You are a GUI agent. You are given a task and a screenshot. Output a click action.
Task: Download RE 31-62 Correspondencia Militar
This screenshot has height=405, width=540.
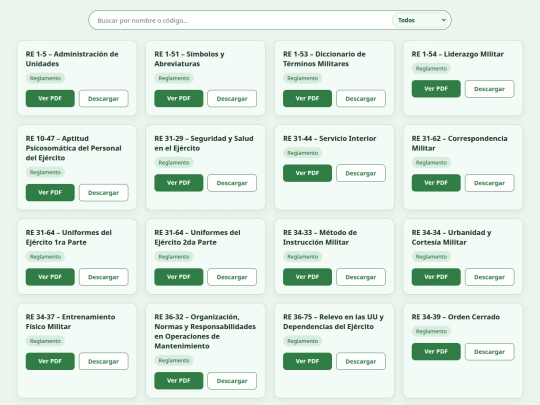pyautogui.click(x=490, y=183)
